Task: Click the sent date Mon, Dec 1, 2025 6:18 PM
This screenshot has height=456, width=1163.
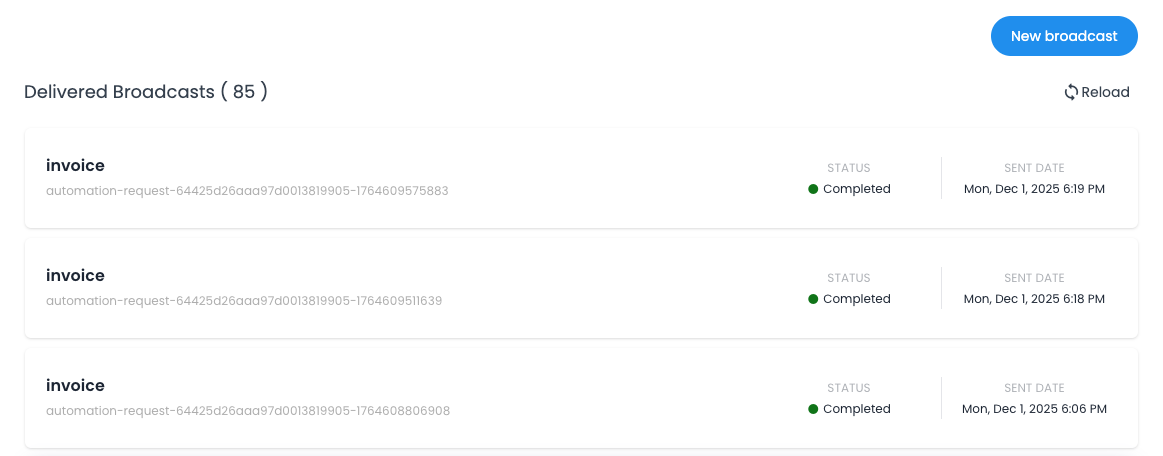Action: pyautogui.click(x=1034, y=299)
